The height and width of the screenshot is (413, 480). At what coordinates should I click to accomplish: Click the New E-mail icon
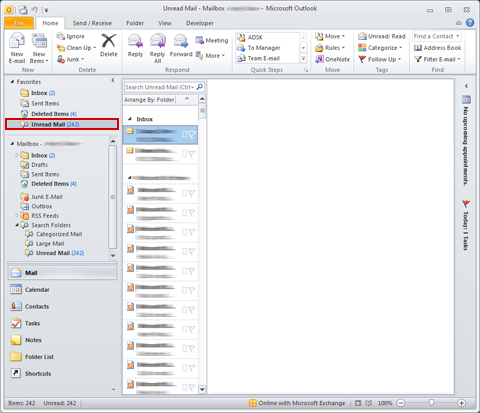17,48
